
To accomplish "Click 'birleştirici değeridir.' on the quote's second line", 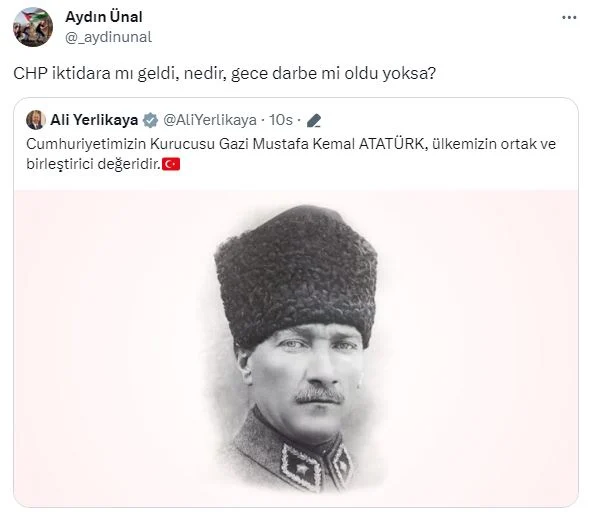I will (x=94, y=164).
